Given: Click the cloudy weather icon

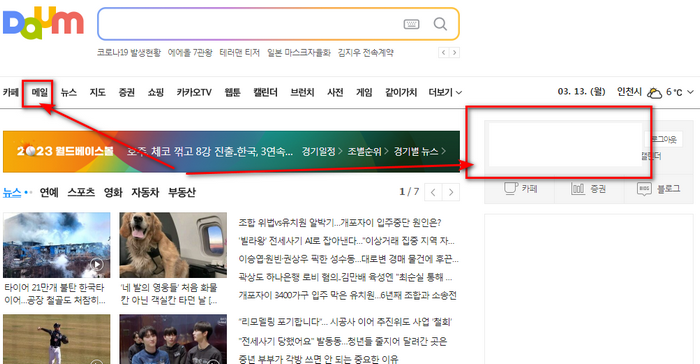Looking at the screenshot, I should click(x=654, y=93).
